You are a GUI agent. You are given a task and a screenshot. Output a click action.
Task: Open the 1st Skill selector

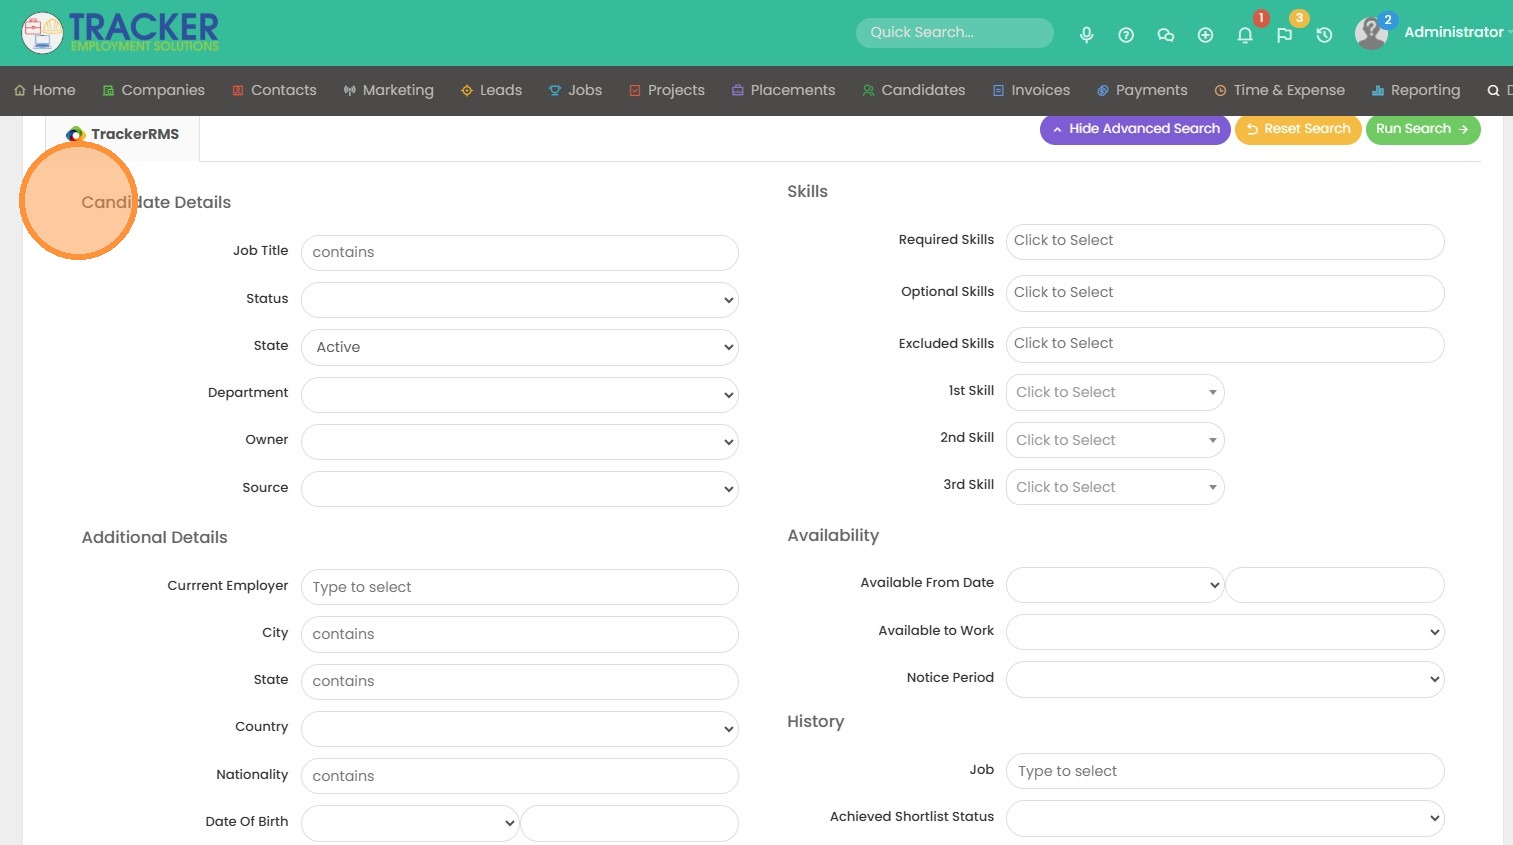point(1115,392)
